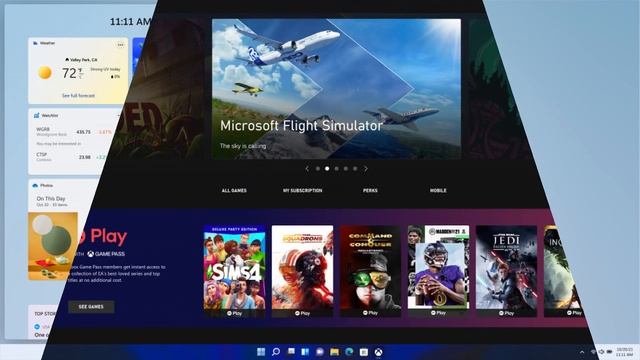Open the MY SUBSCRIPTION tab
The width and height of the screenshot is (640, 360).
tap(302, 191)
